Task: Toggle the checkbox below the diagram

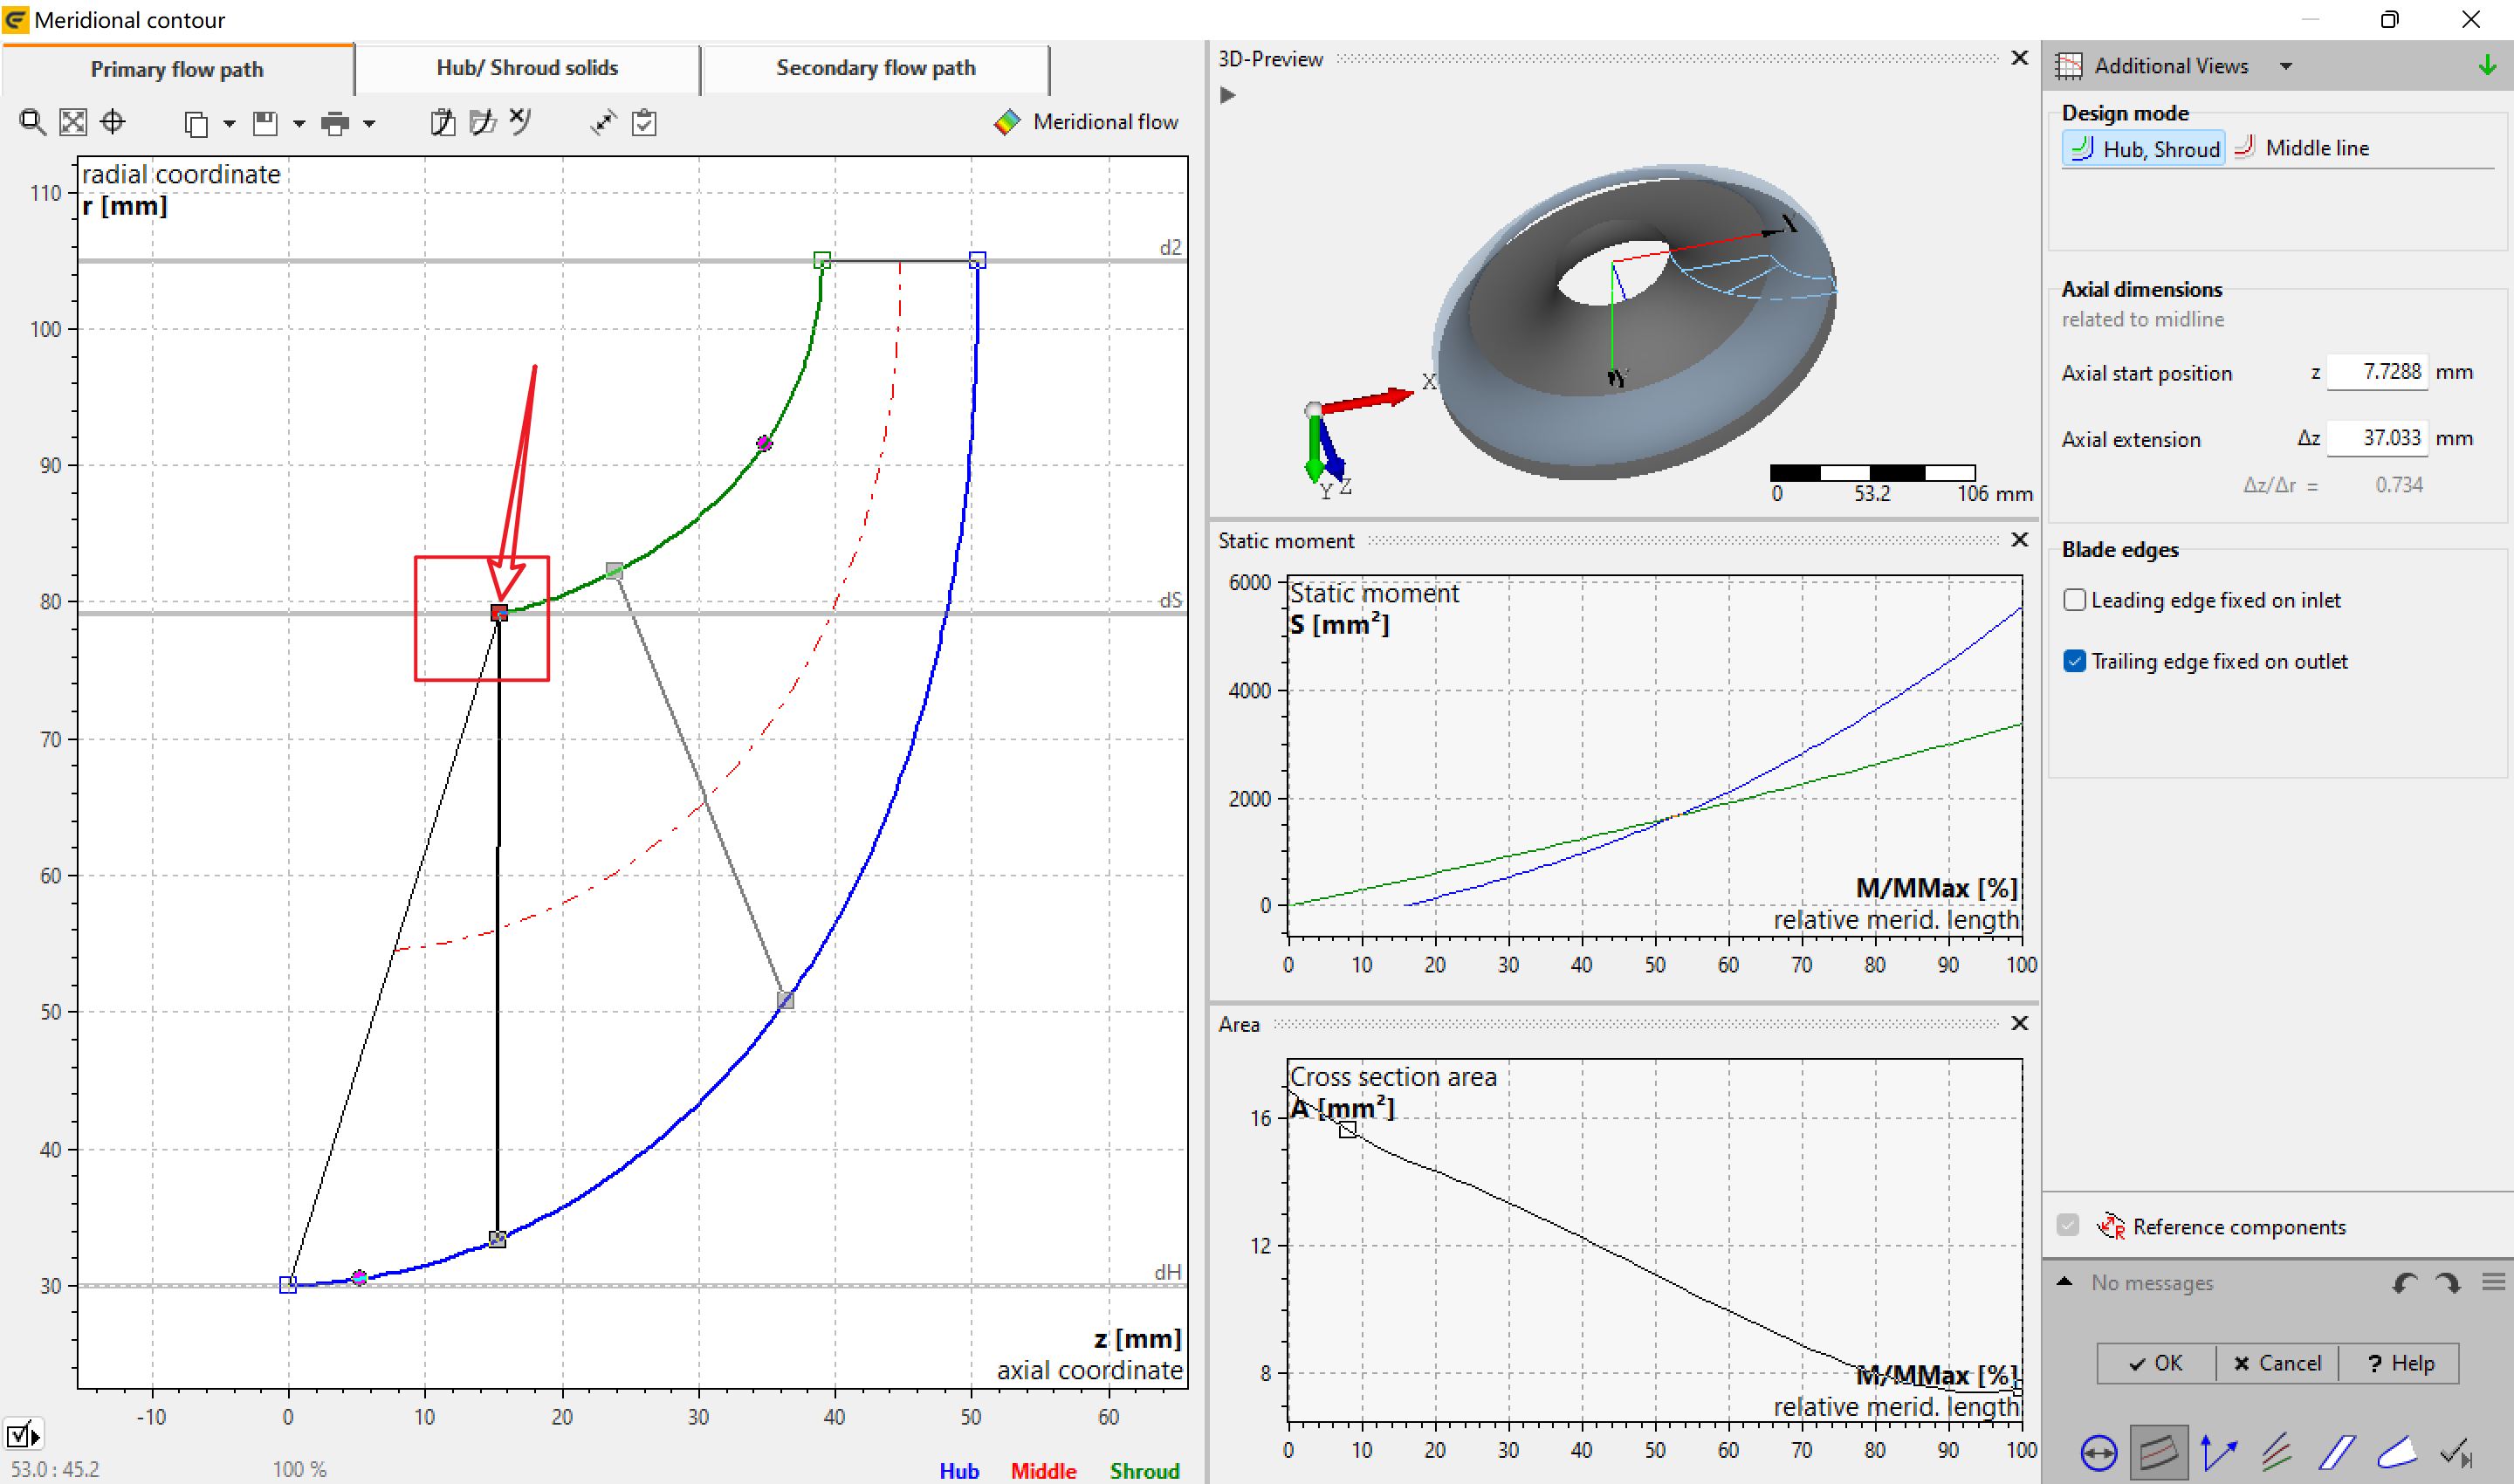Action: (x=18, y=1435)
